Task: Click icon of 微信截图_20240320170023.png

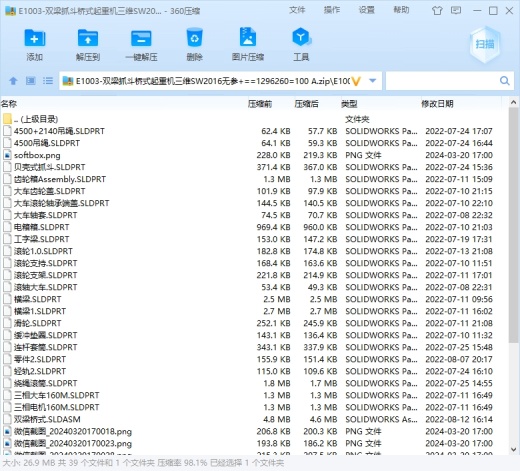Action: pos(7,443)
